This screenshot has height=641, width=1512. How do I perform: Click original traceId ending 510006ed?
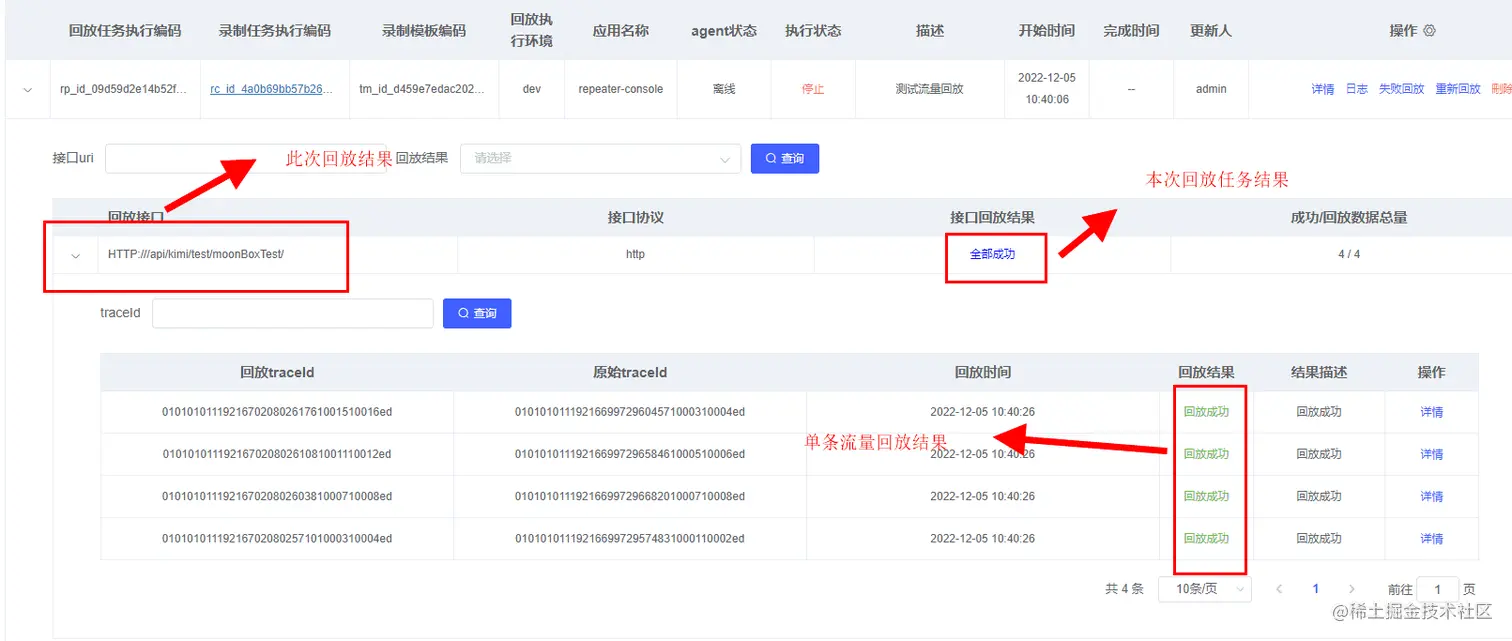click(x=630, y=454)
